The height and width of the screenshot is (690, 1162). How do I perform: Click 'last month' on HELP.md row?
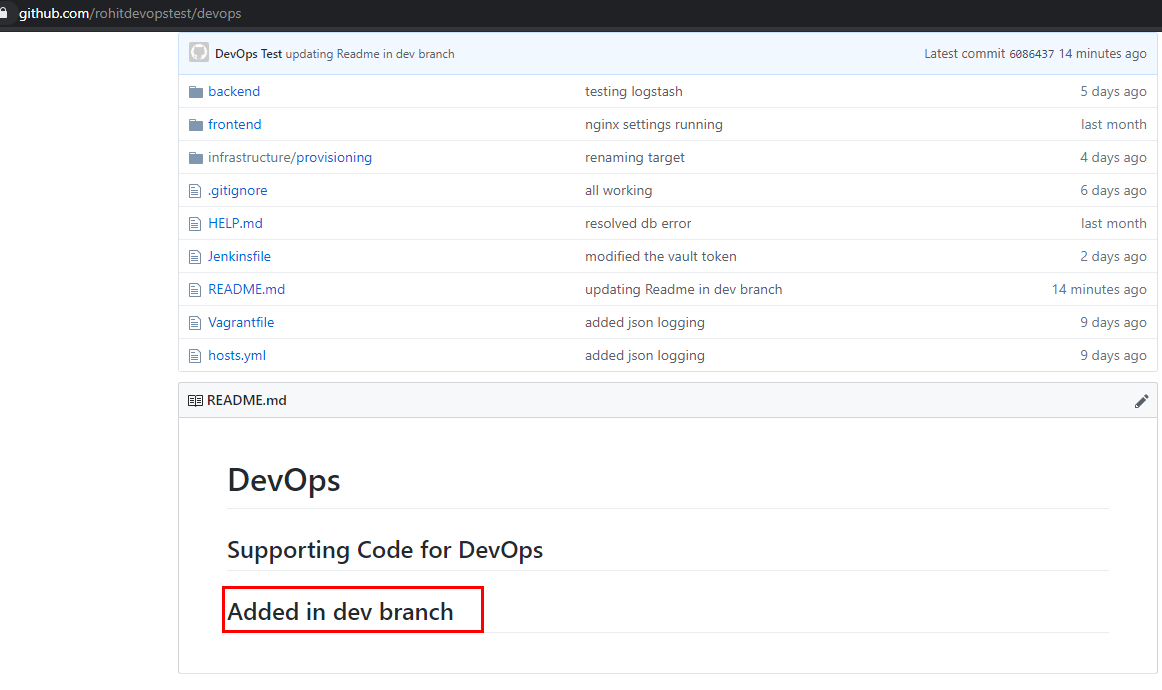click(x=1114, y=223)
